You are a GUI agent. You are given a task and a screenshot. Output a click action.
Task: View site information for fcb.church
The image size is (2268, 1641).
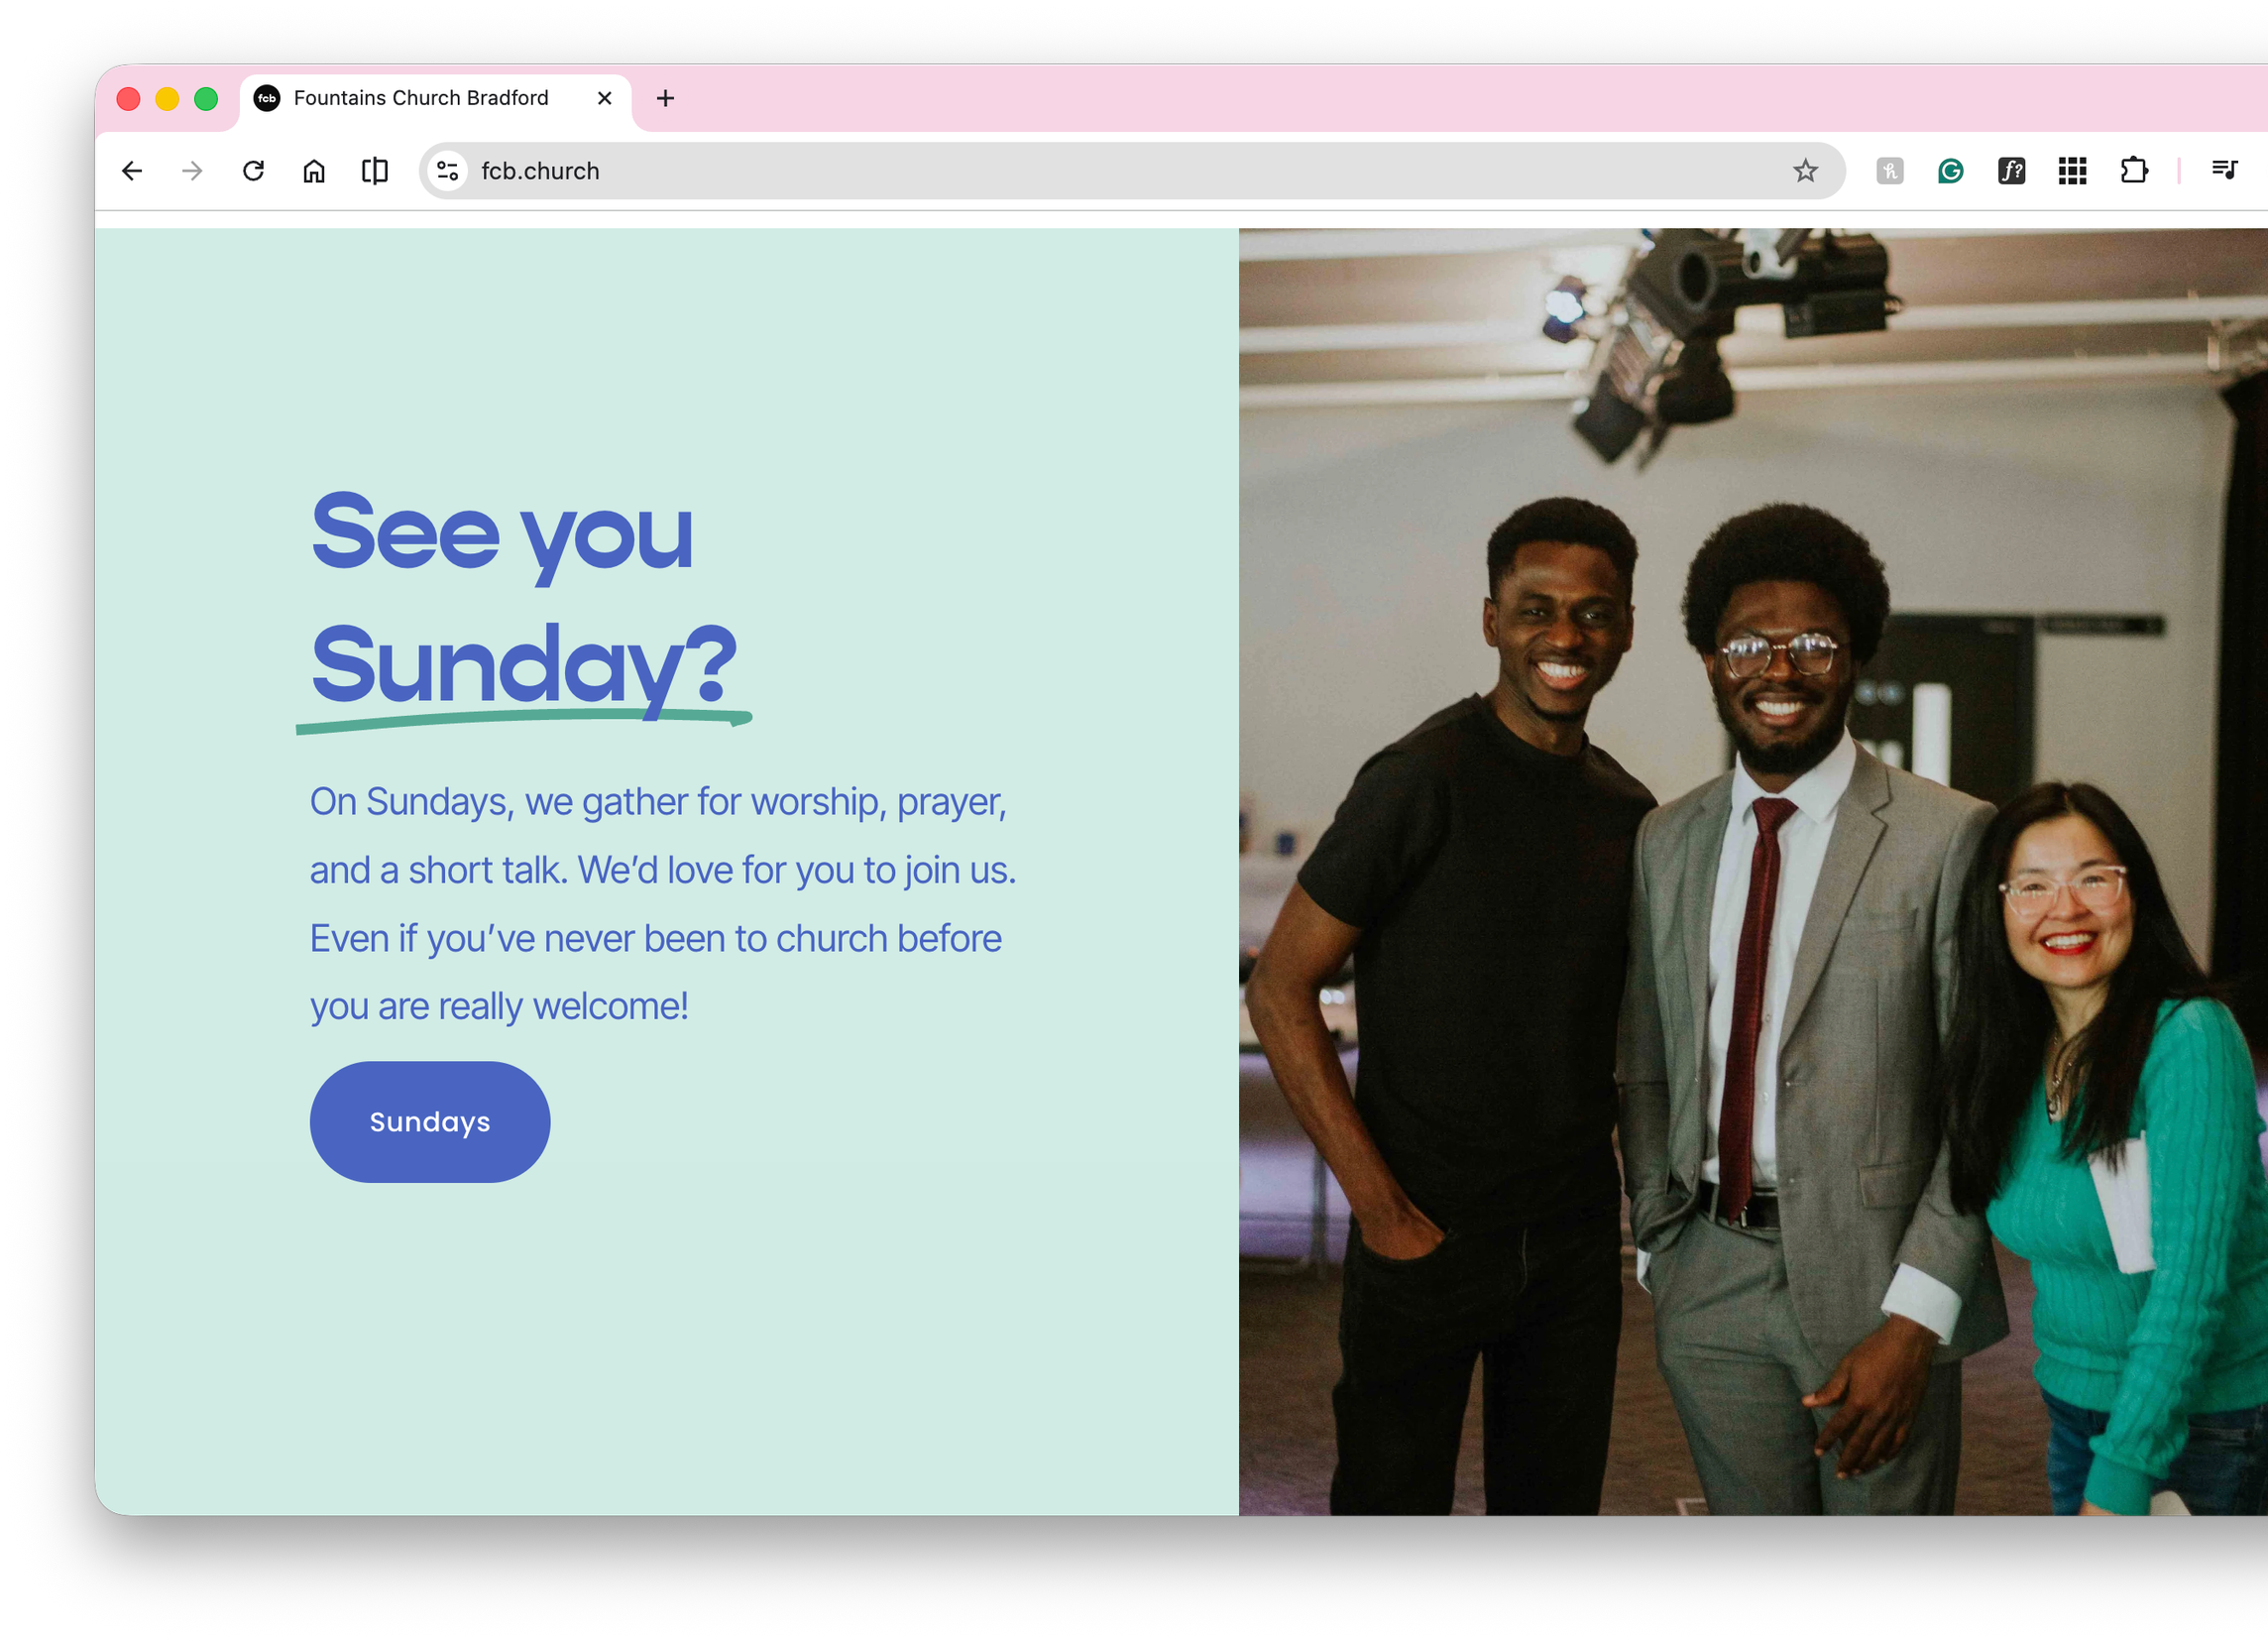click(x=448, y=171)
